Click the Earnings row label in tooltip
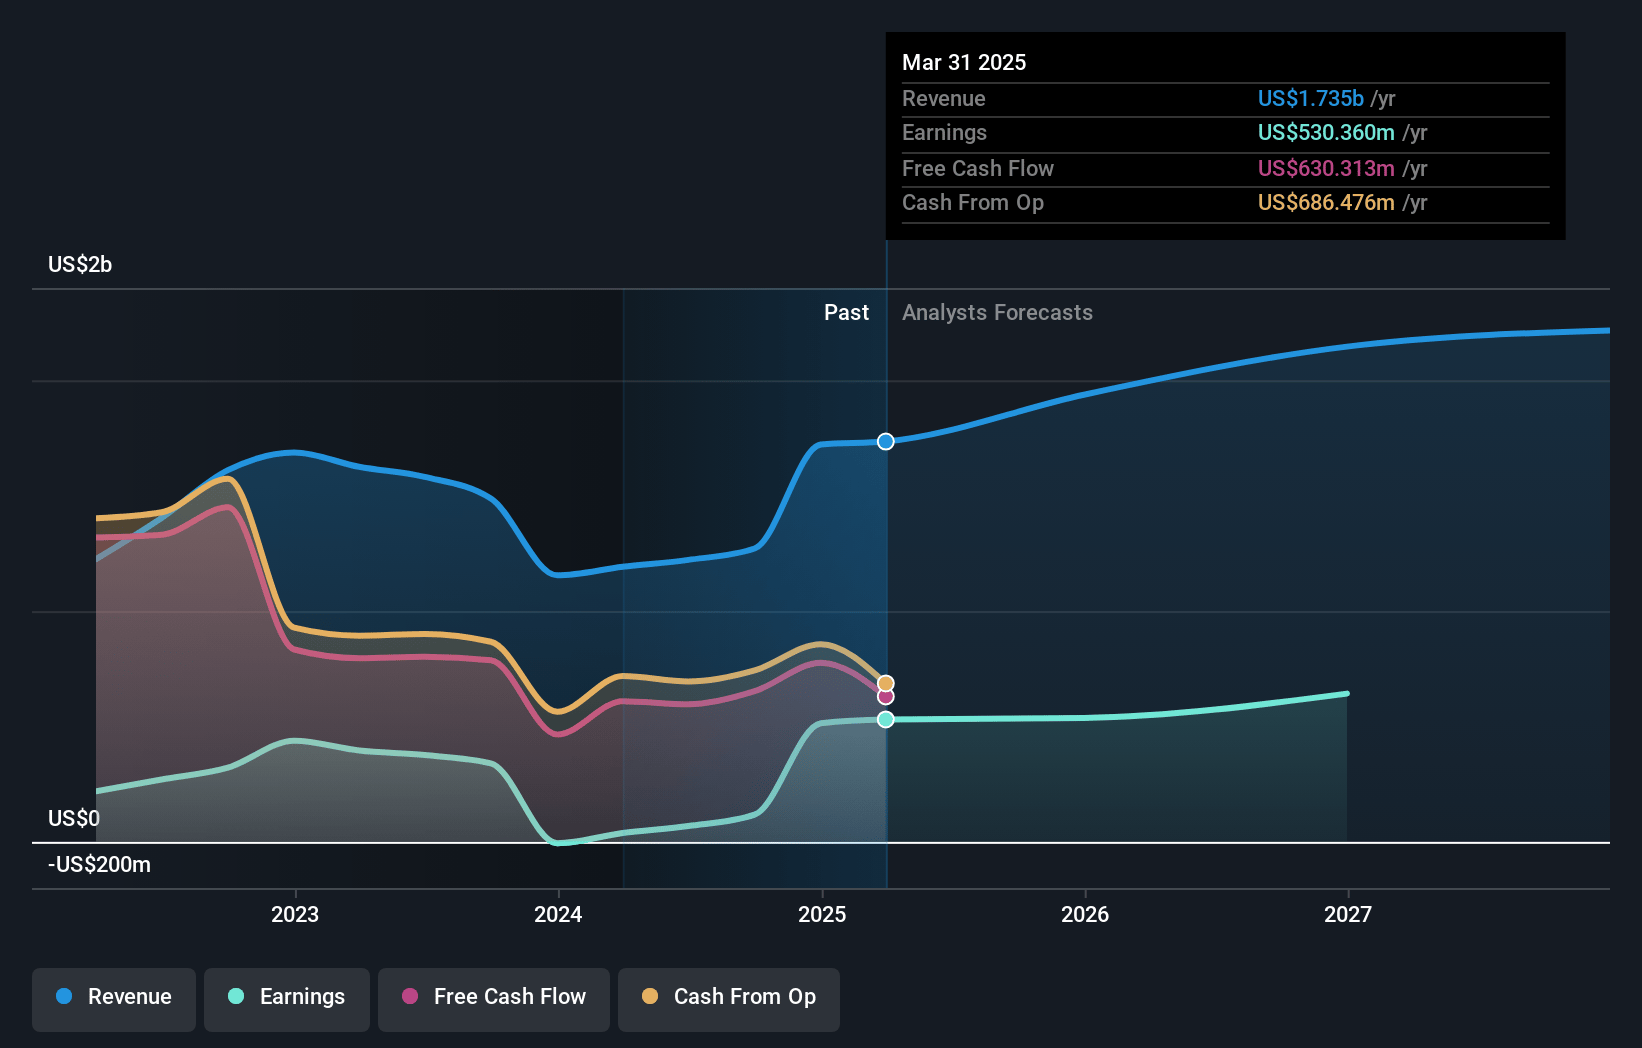Image resolution: width=1642 pixels, height=1048 pixels. [944, 132]
